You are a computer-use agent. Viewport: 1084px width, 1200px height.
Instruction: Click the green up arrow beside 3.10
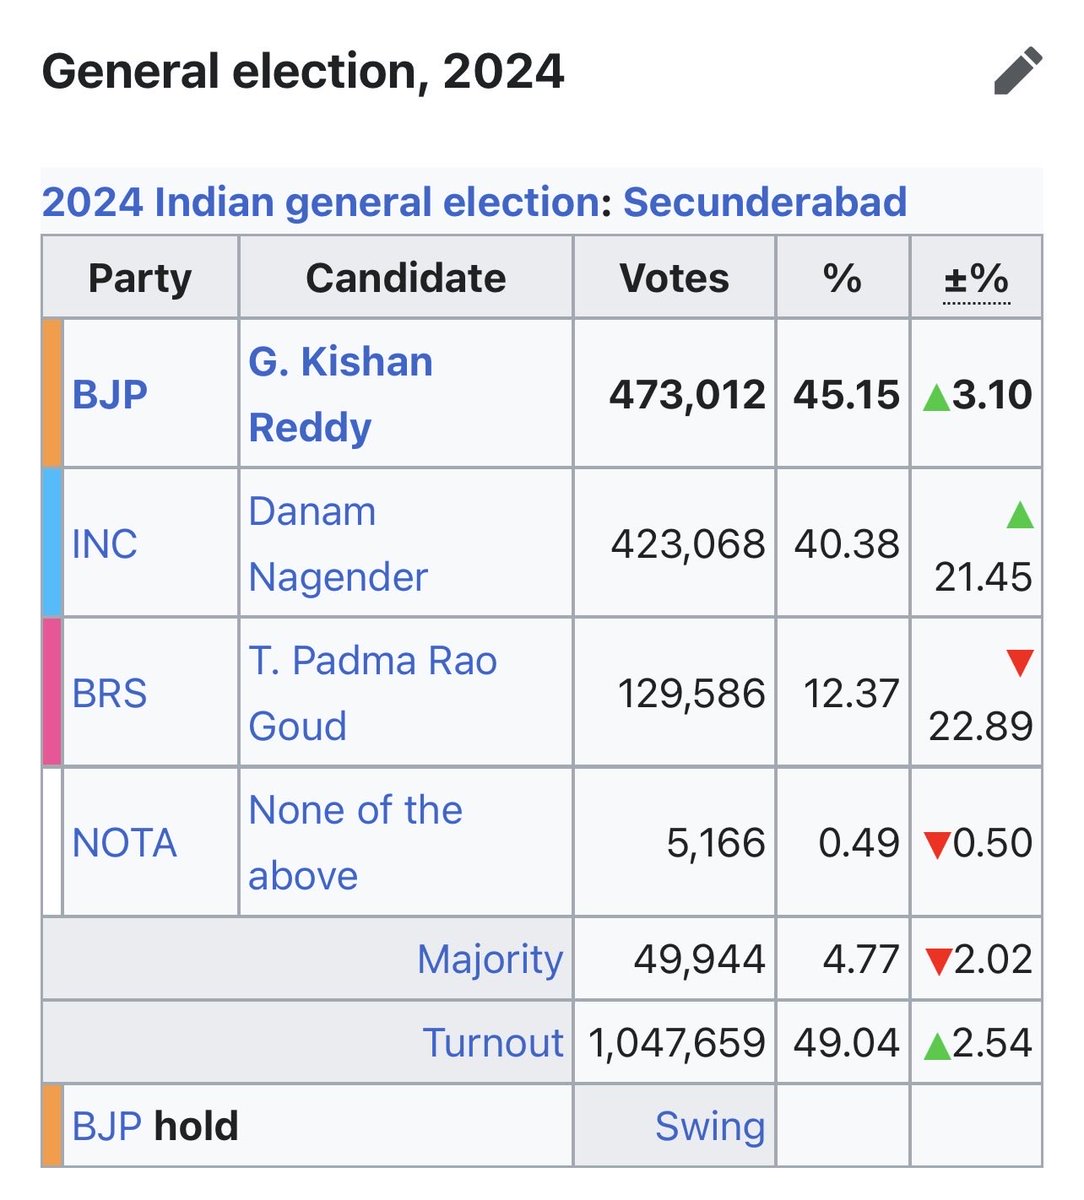point(936,397)
